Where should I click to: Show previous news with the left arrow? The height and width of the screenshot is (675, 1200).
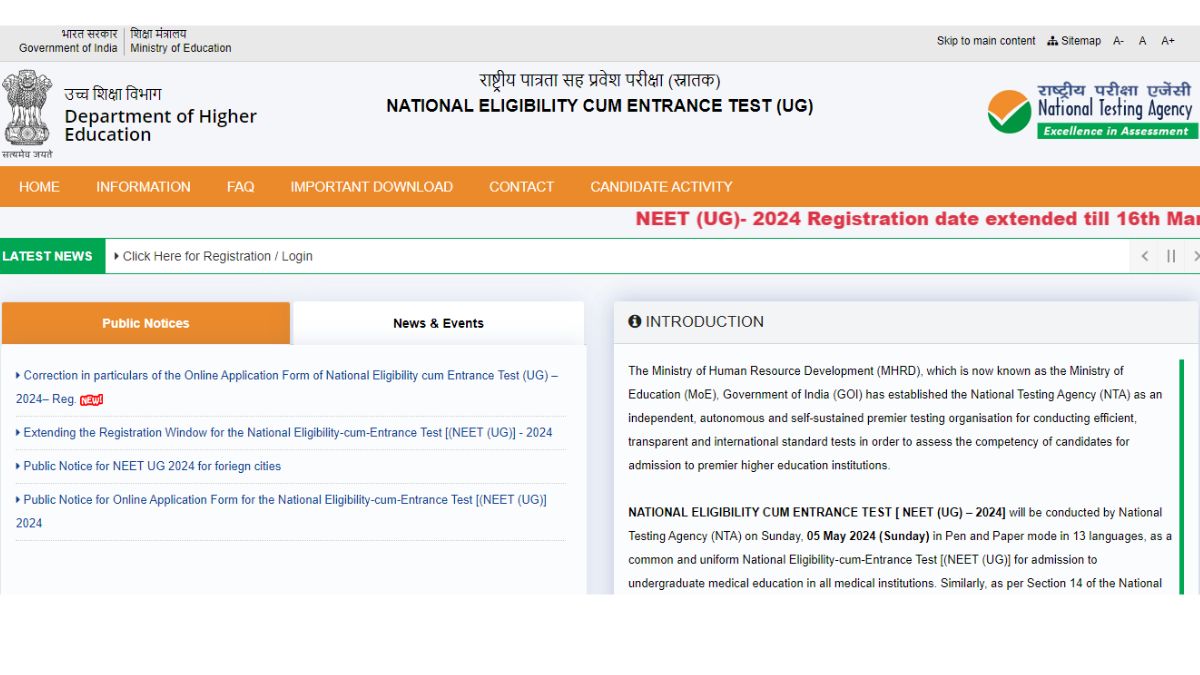(x=1145, y=256)
